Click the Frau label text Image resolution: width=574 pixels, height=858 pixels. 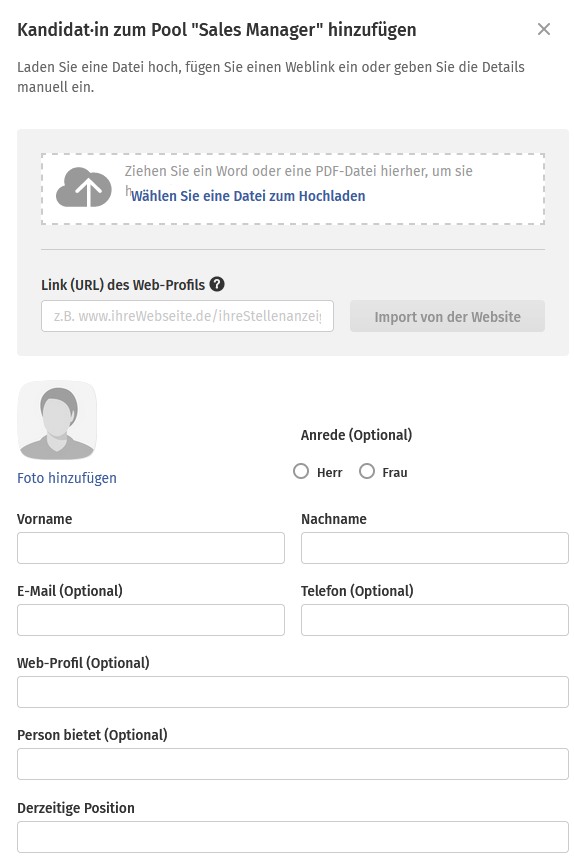click(395, 472)
